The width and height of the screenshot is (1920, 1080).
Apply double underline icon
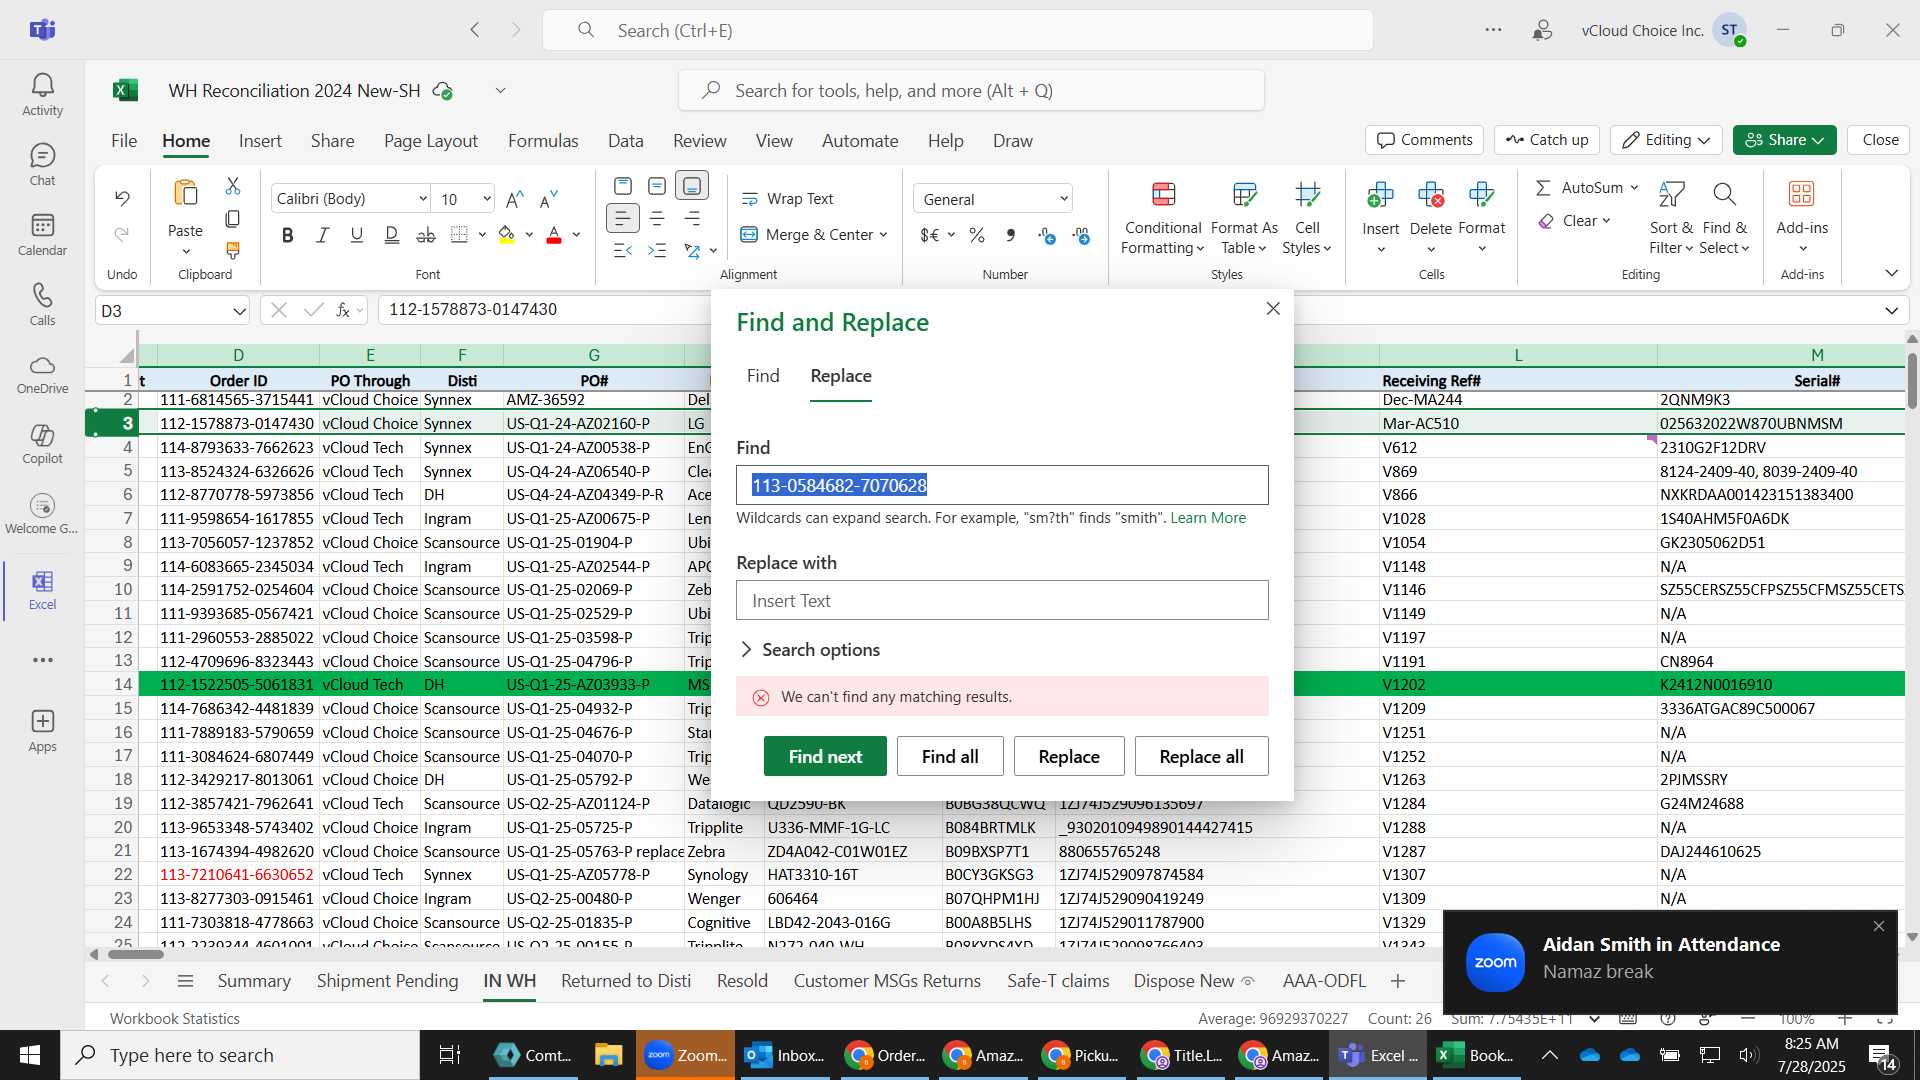[x=392, y=235]
